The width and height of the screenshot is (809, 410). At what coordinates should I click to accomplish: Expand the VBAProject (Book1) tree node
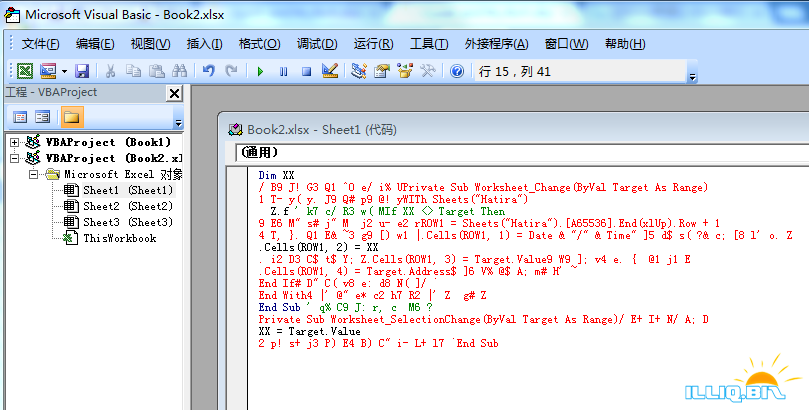[14, 142]
